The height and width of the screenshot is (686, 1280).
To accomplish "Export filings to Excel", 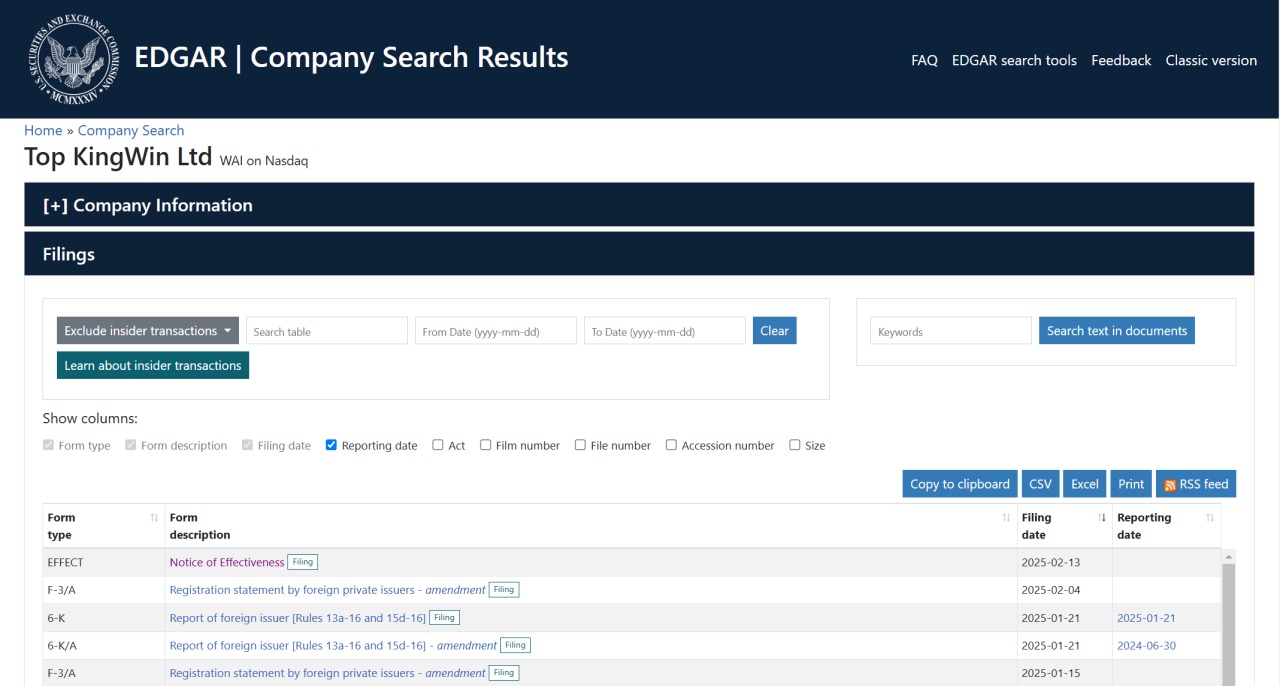I will (1085, 484).
